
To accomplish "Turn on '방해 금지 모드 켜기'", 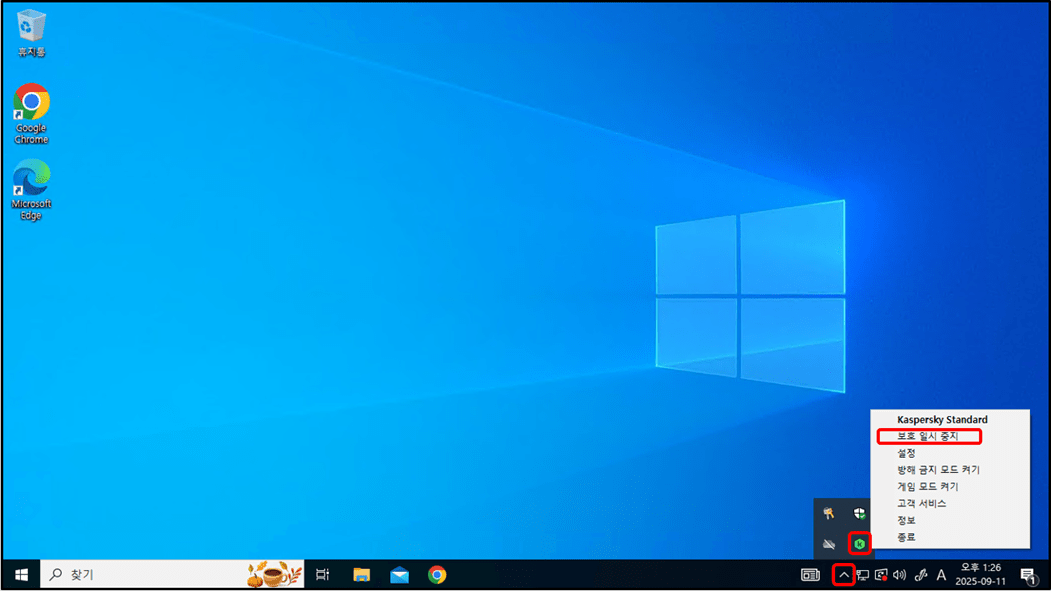I will (x=938, y=470).
